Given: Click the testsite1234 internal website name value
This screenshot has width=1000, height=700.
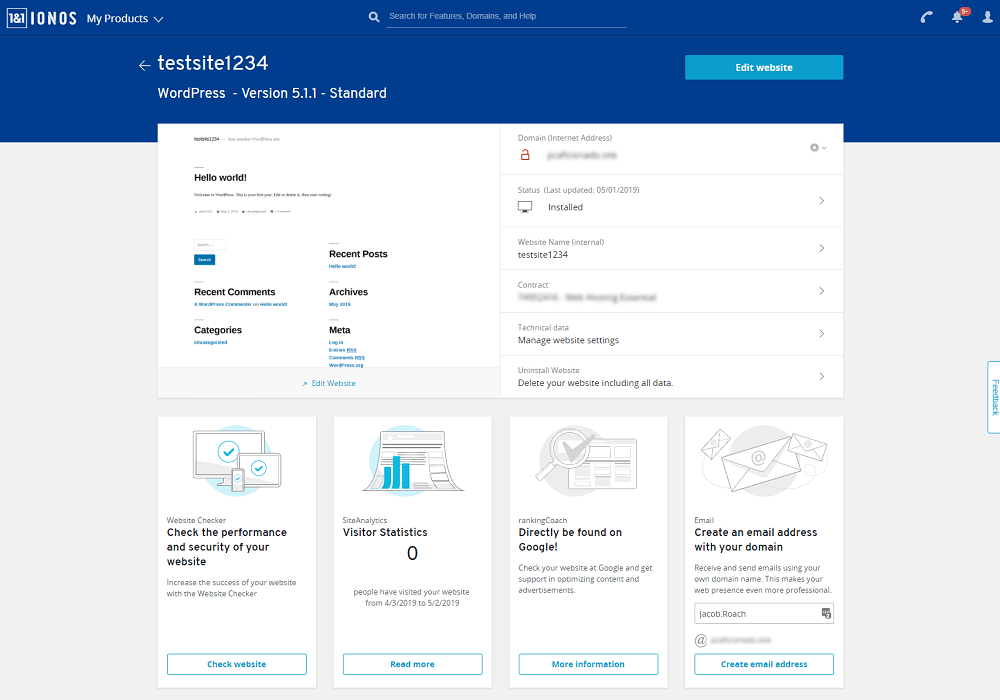Looking at the screenshot, I should (543, 254).
